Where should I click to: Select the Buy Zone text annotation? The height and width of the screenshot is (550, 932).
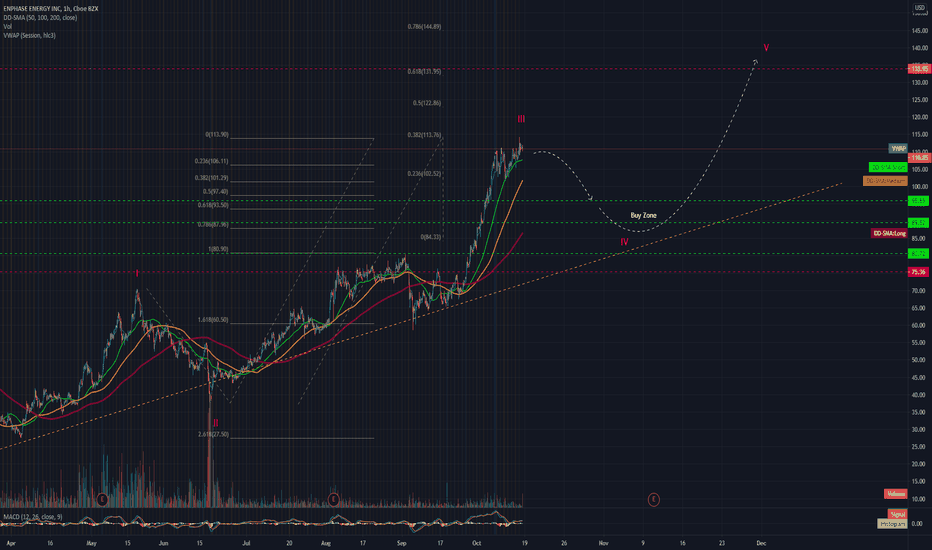point(643,215)
